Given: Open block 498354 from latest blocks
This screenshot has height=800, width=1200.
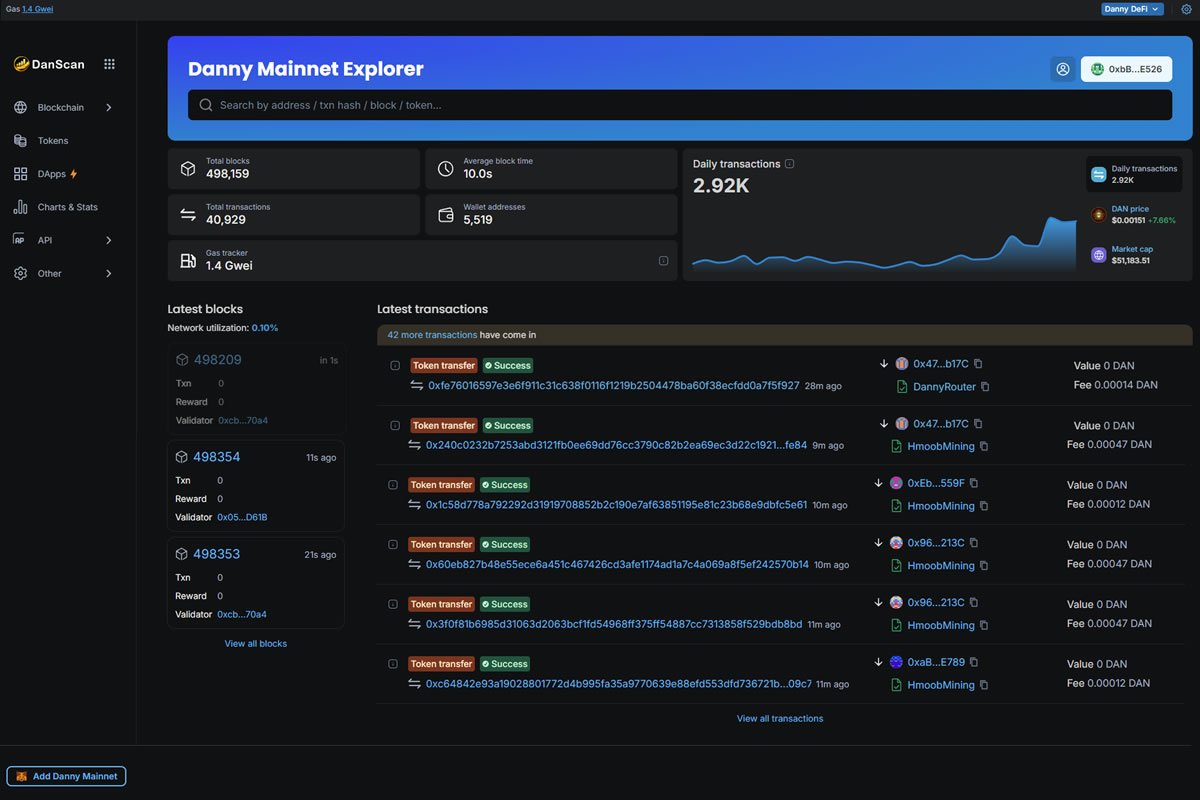Looking at the screenshot, I should pos(216,457).
